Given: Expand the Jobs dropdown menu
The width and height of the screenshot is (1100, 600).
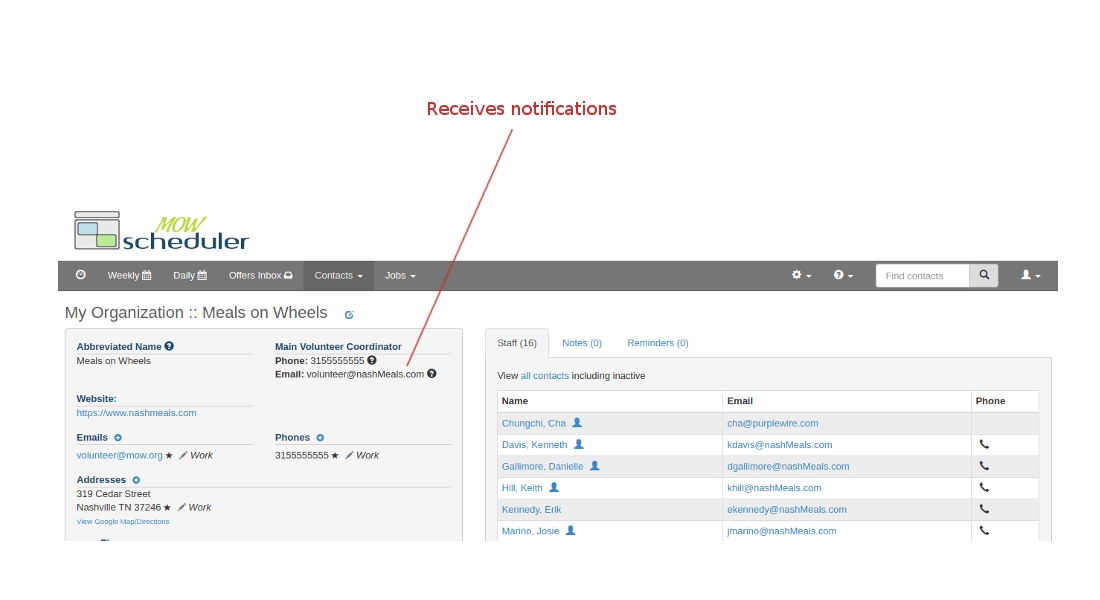Looking at the screenshot, I should point(400,276).
